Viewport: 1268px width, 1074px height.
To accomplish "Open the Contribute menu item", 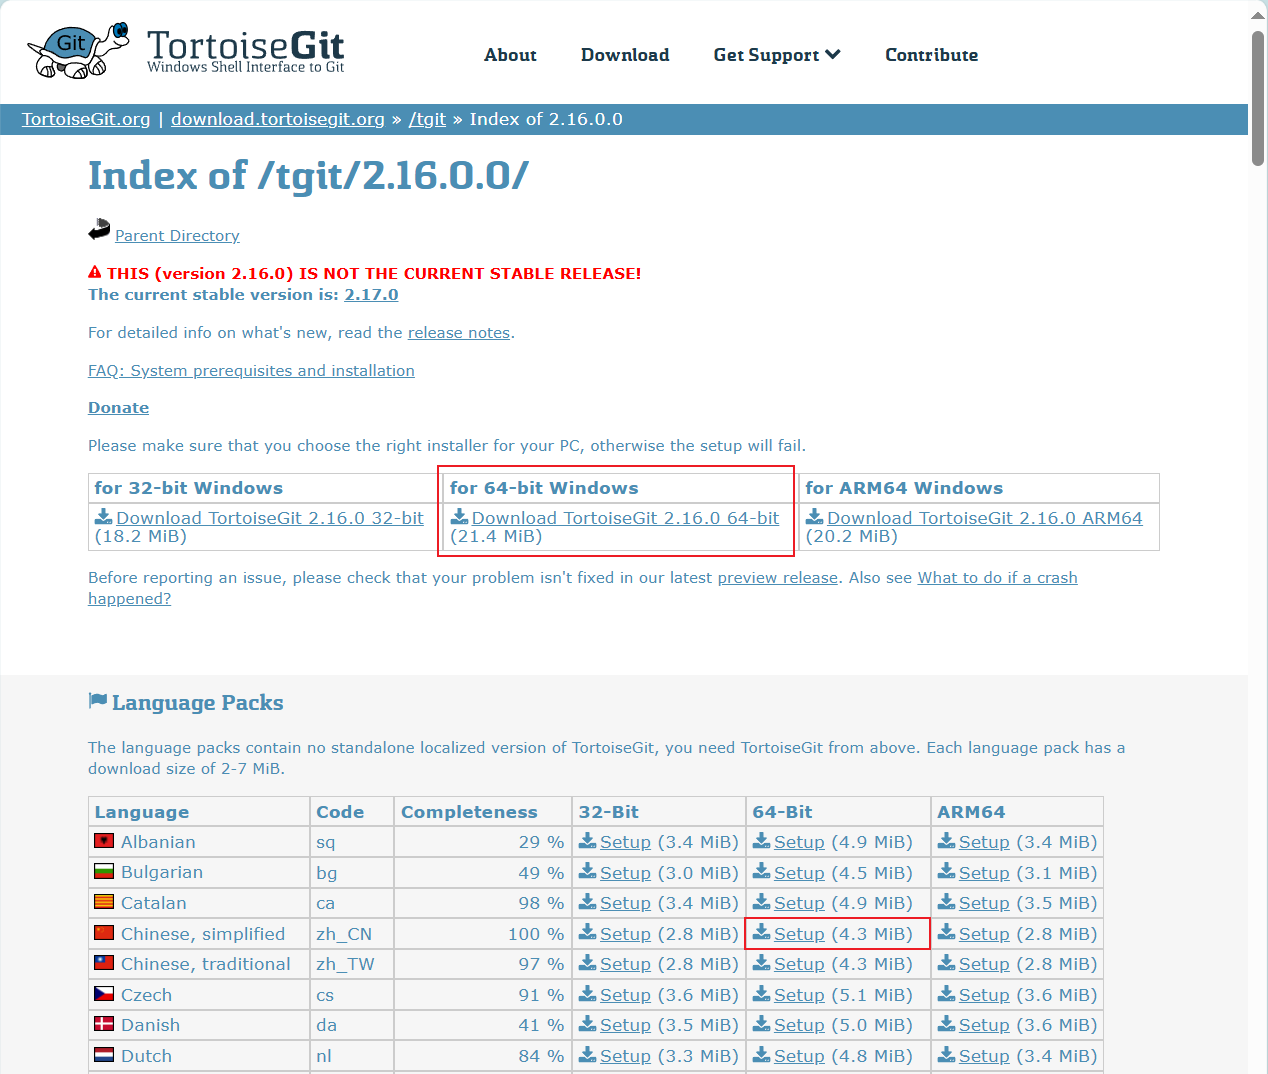I will (x=931, y=55).
